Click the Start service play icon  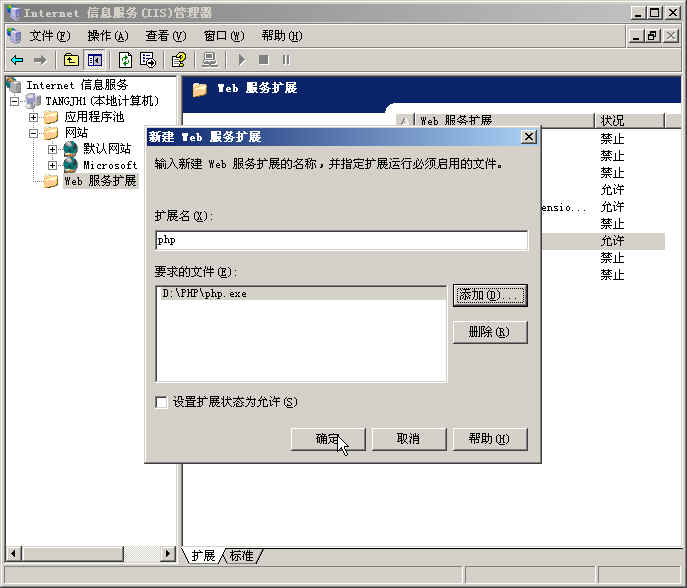click(241, 60)
